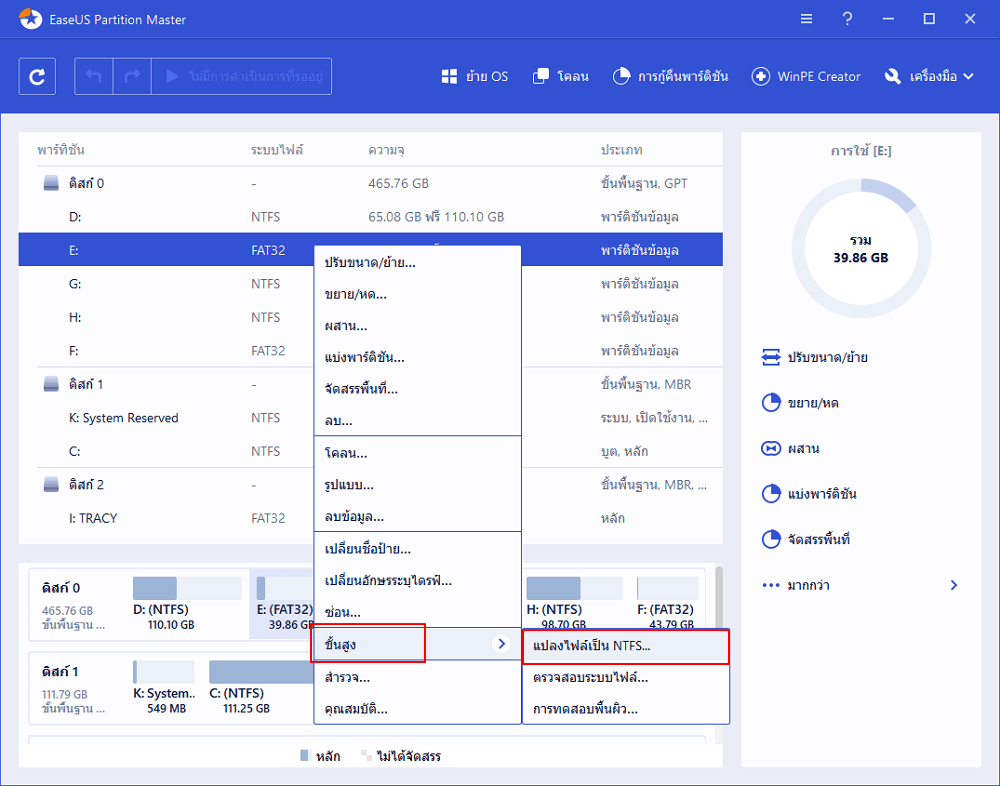The height and width of the screenshot is (786, 1000).
Task: Click ดิสก์ 1 label in disk map
Action: [60, 671]
